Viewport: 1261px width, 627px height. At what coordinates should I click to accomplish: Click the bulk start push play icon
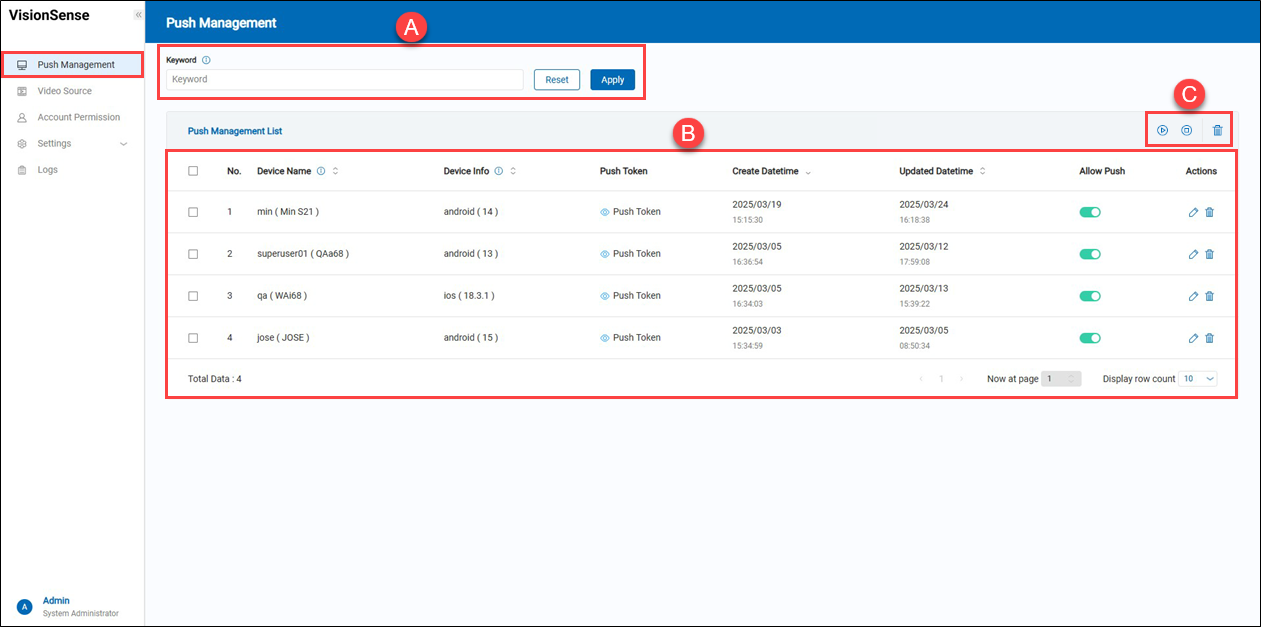click(1162, 130)
